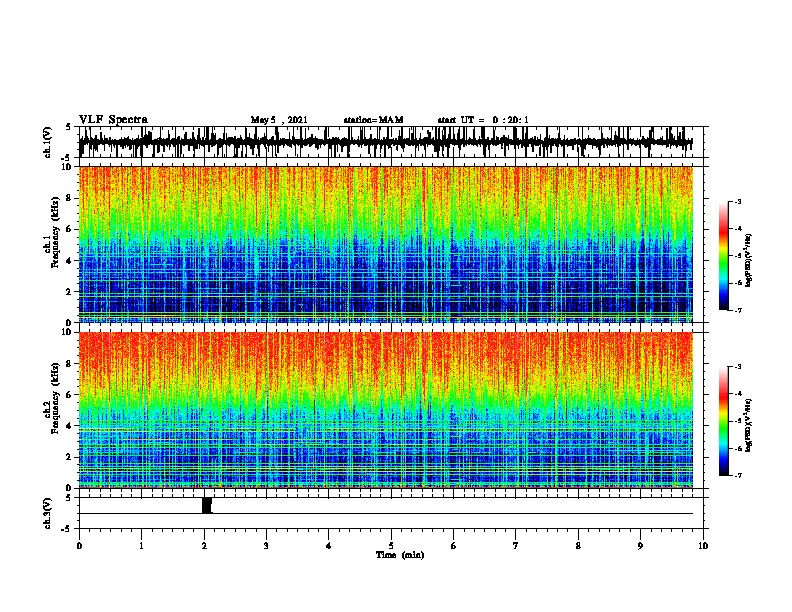Viewport: 792px width, 612px height.
Task: Click the "Time (min)" axis label
Action: coord(400,555)
